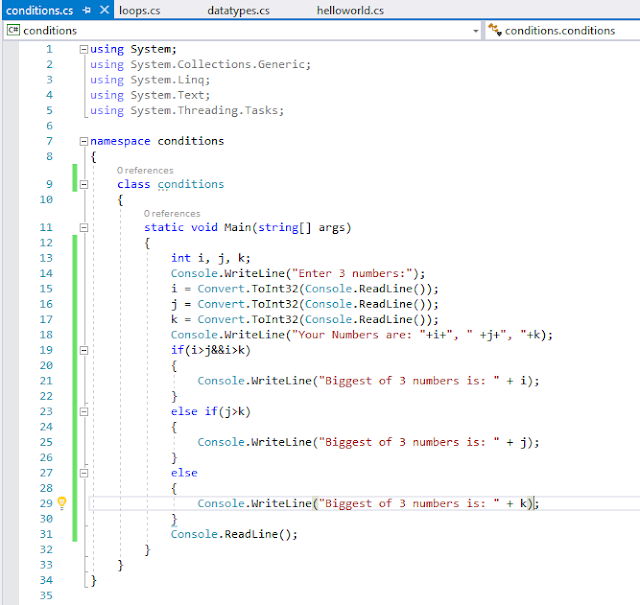This screenshot has width=640, height=605.
Task: Click line number 19 in the margin
Action: coord(46,350)
